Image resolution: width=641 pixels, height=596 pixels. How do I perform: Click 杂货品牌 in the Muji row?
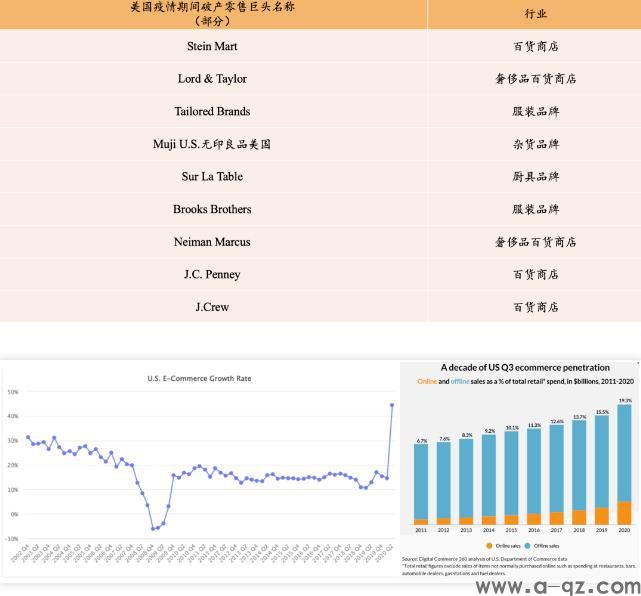pyautogui.click(x=536, y=144)
